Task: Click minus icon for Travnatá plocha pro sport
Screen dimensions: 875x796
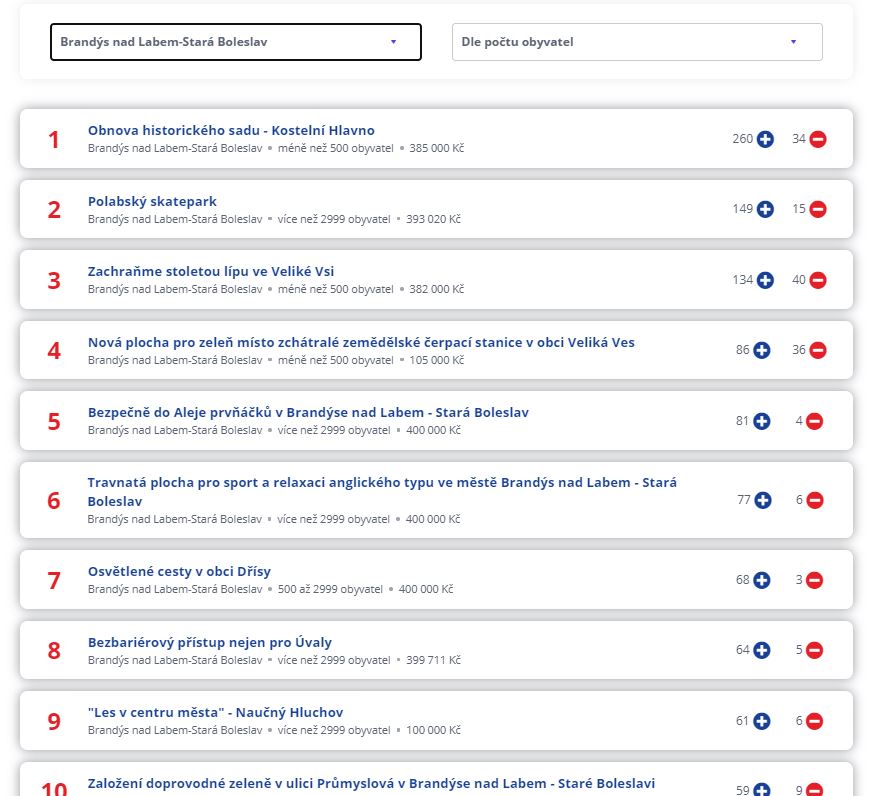Action: click(815, 500)
